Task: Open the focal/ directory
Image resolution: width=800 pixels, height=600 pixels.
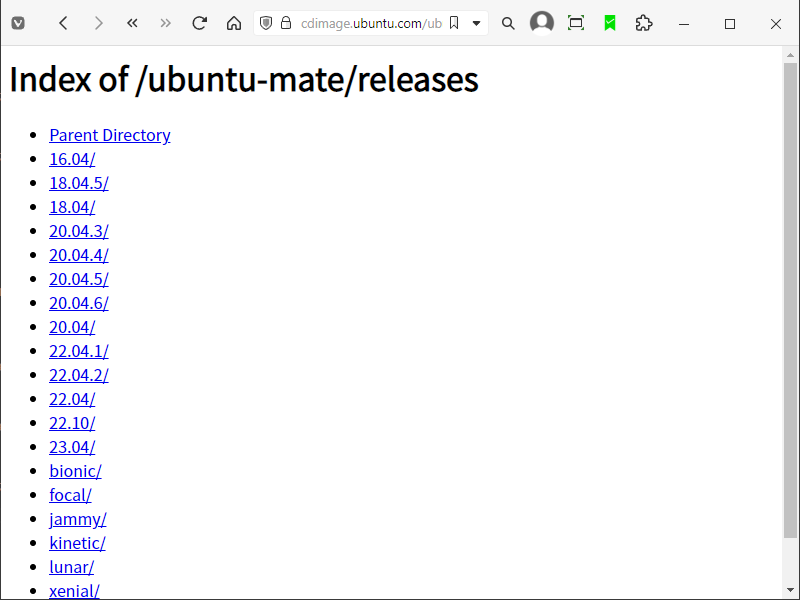Action: pyautogui.click(x=70, y=495)
